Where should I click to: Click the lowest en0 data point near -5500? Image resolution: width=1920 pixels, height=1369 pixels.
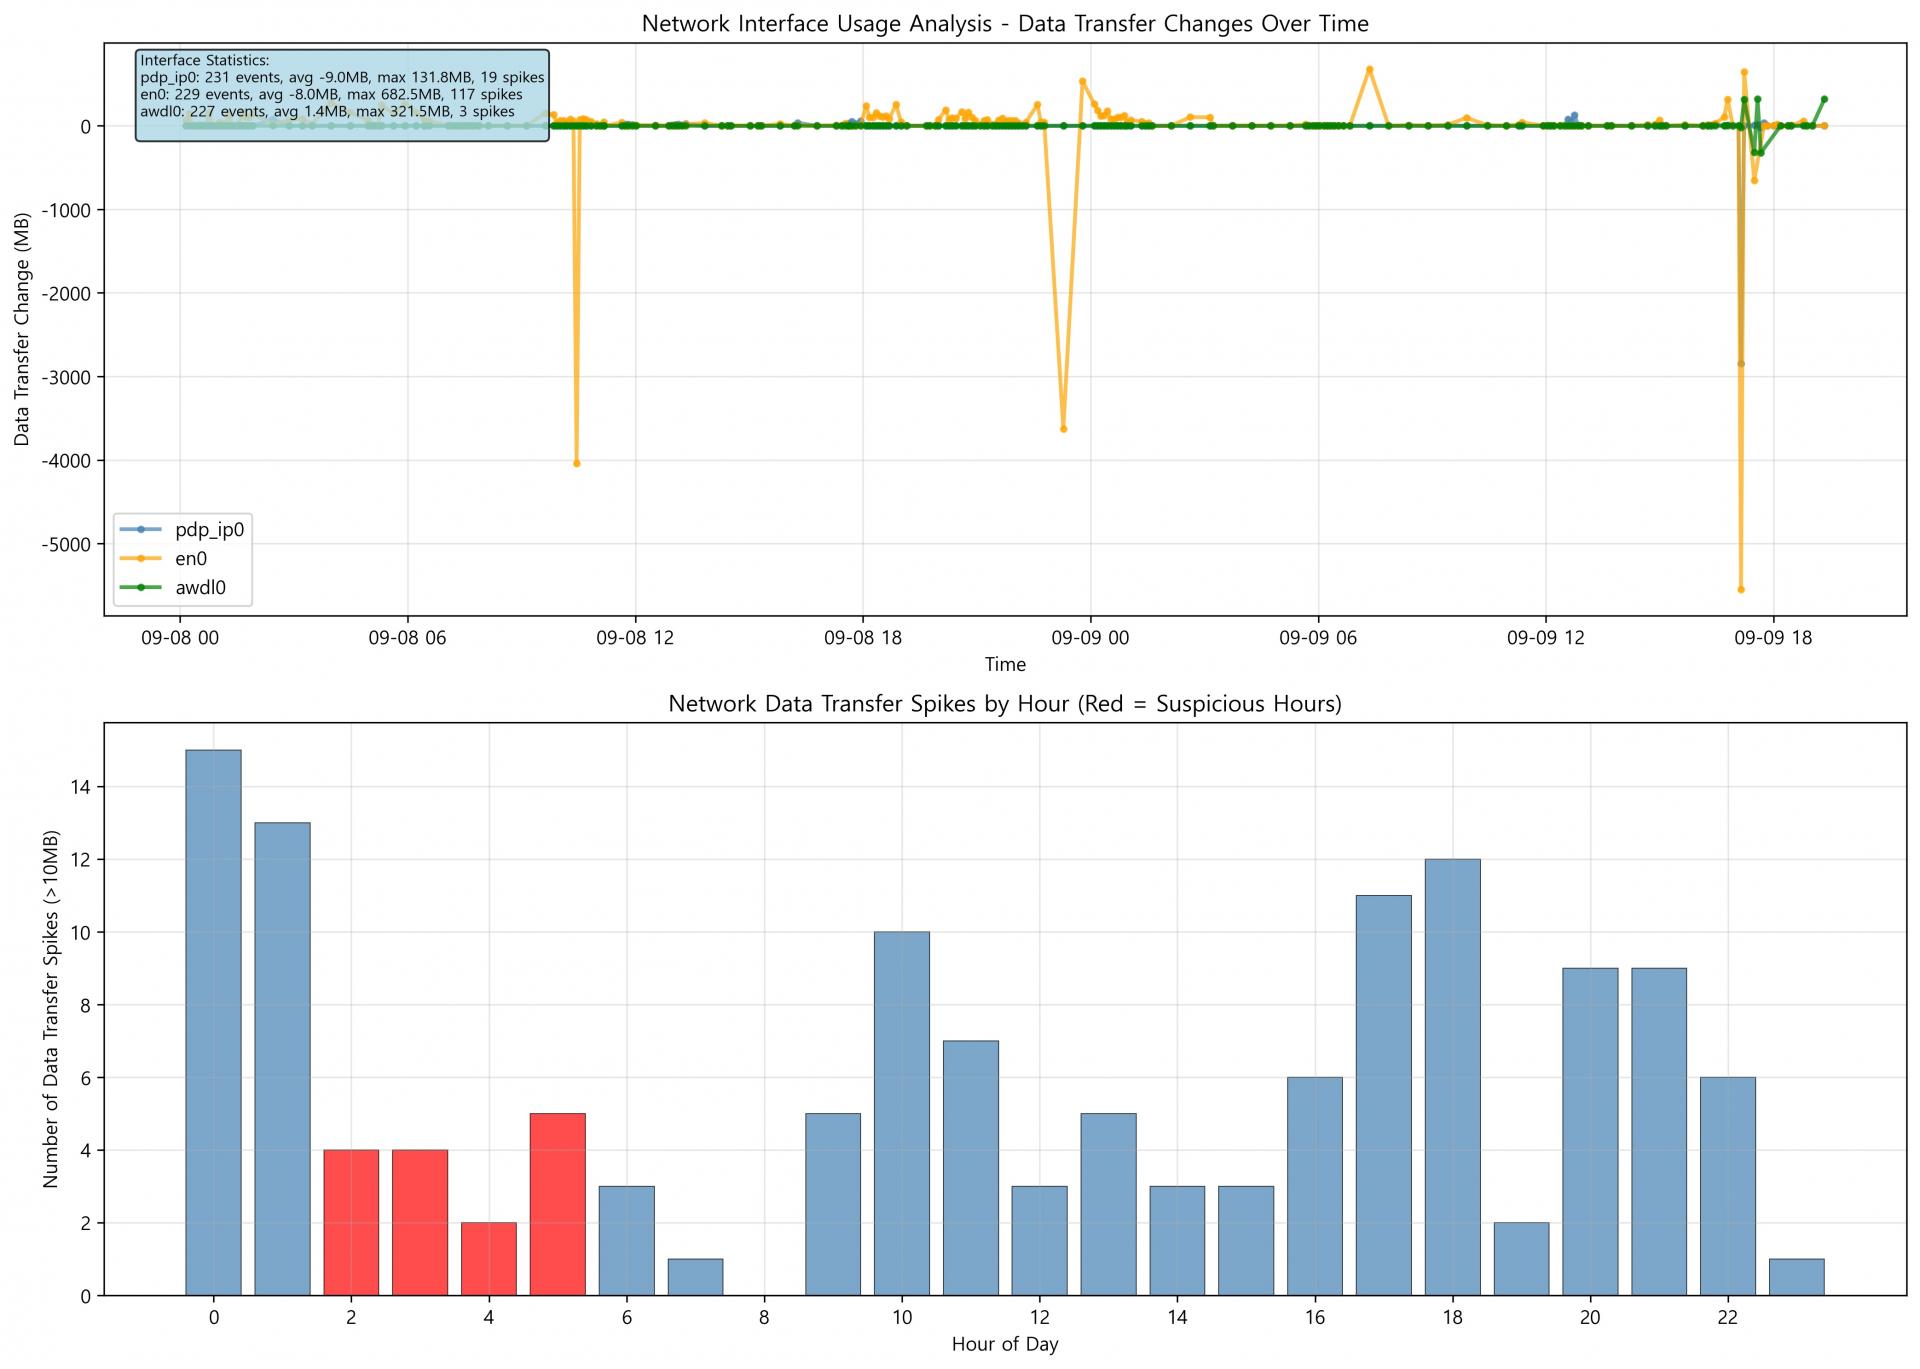click(1741, 590)
